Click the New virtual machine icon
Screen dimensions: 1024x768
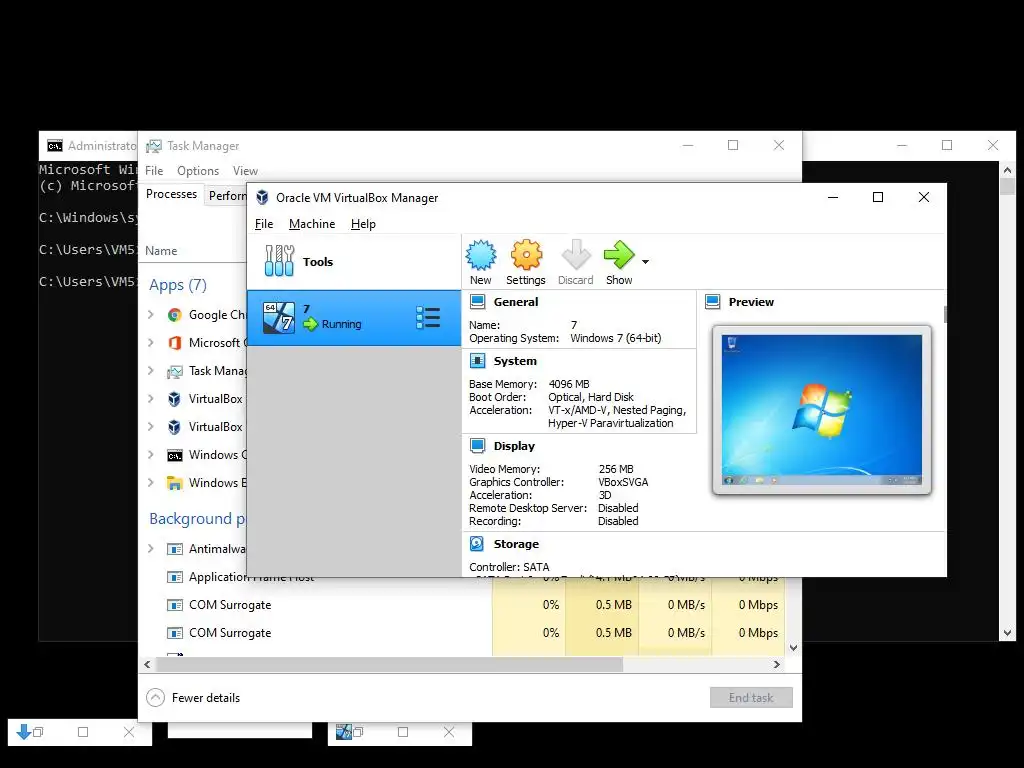481,255
